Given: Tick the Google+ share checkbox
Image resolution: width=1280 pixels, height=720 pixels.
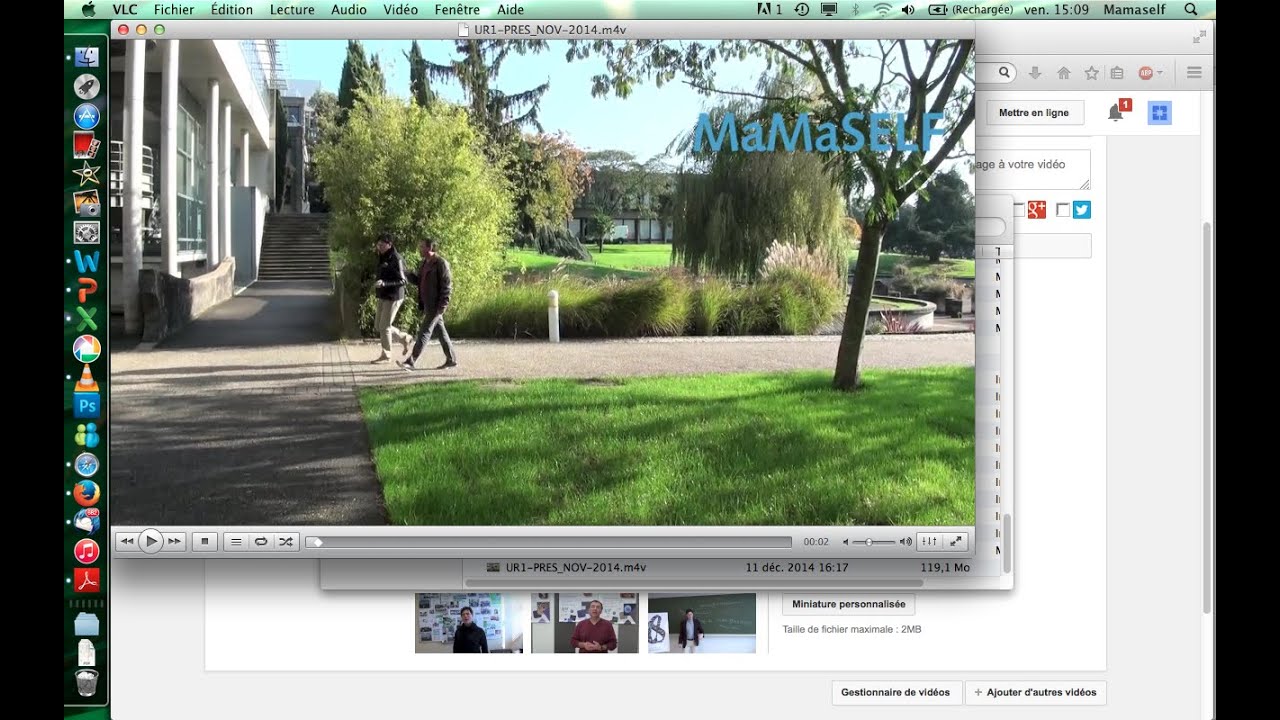Looking at the screenshot, I should coord(1019,209).
